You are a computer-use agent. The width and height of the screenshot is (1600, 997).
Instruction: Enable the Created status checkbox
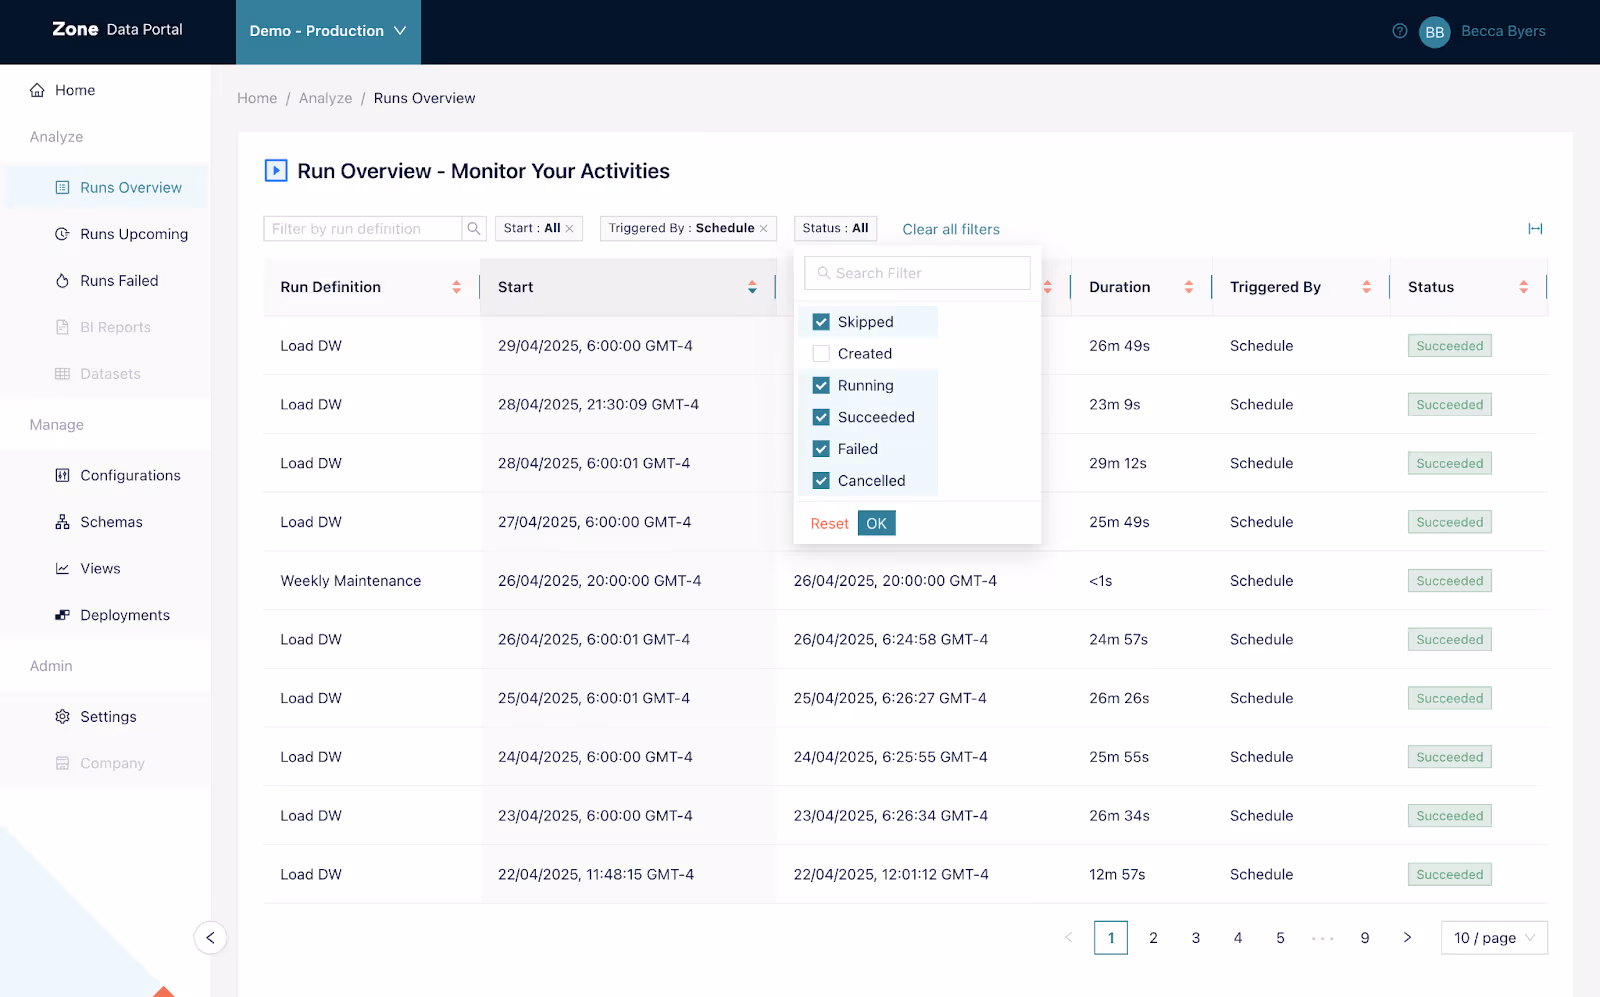820,353
